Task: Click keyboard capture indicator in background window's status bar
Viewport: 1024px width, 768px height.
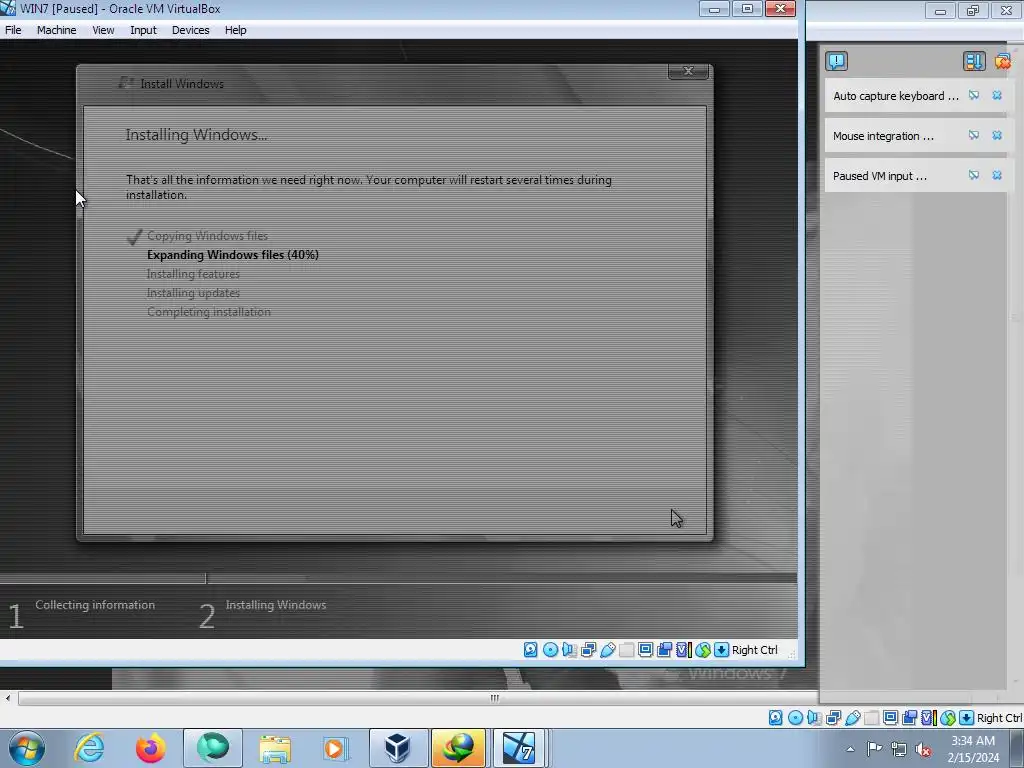Action: (x=966, y=718)
